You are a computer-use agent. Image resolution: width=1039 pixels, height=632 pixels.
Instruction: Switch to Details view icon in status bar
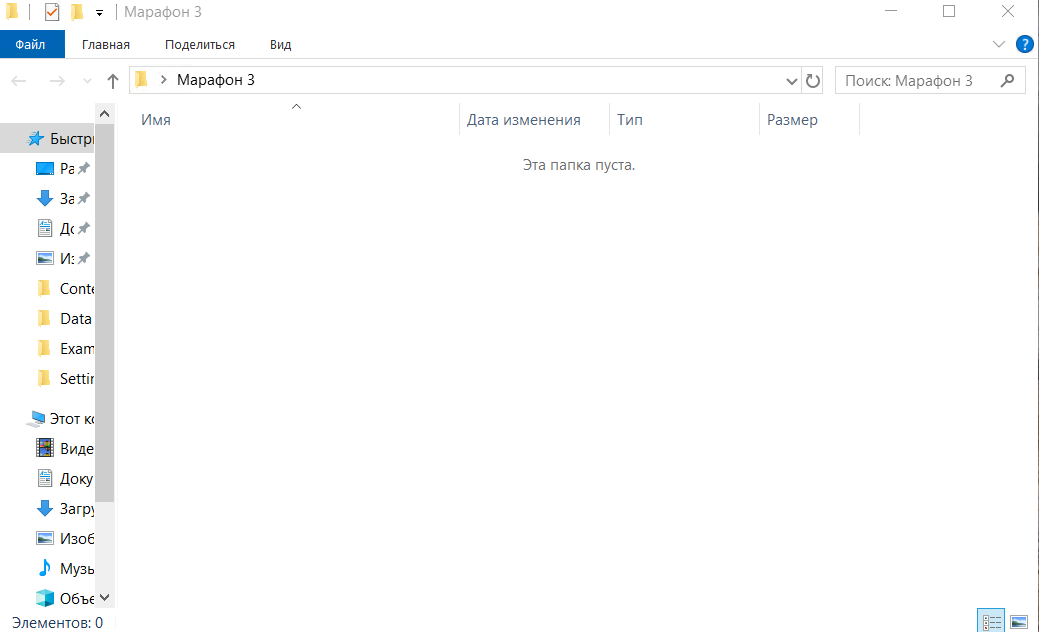[991, 621]
